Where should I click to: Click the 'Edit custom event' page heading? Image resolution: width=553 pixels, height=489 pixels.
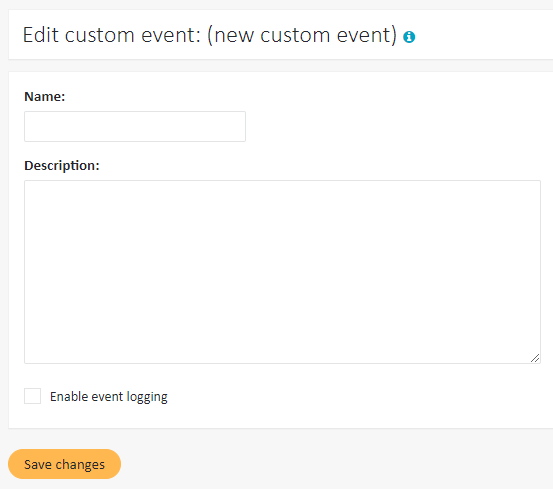click(x=111, y=35)
